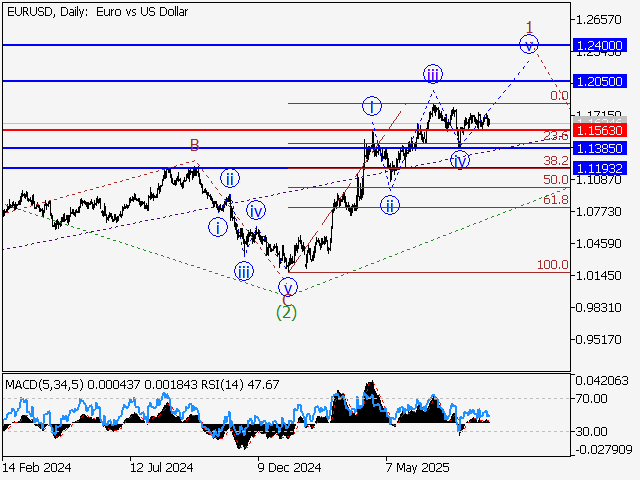
Task: Click the 100.0 Fibonacci level label
Action: [552, 265]
